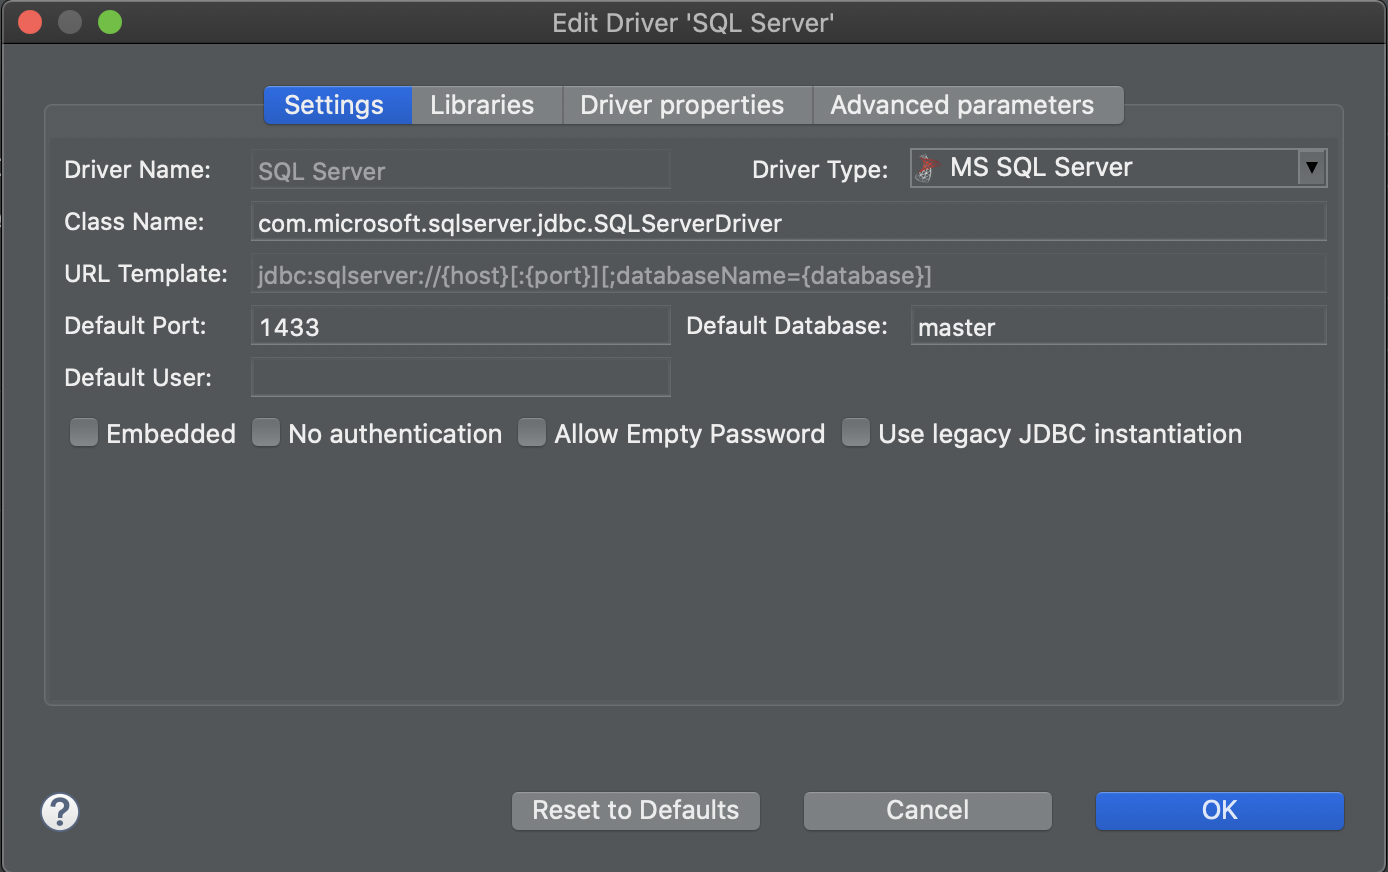Click the Reset to Defaults button
The width and height of the screenshot is (1388, 872).
[x=635, y=810]
